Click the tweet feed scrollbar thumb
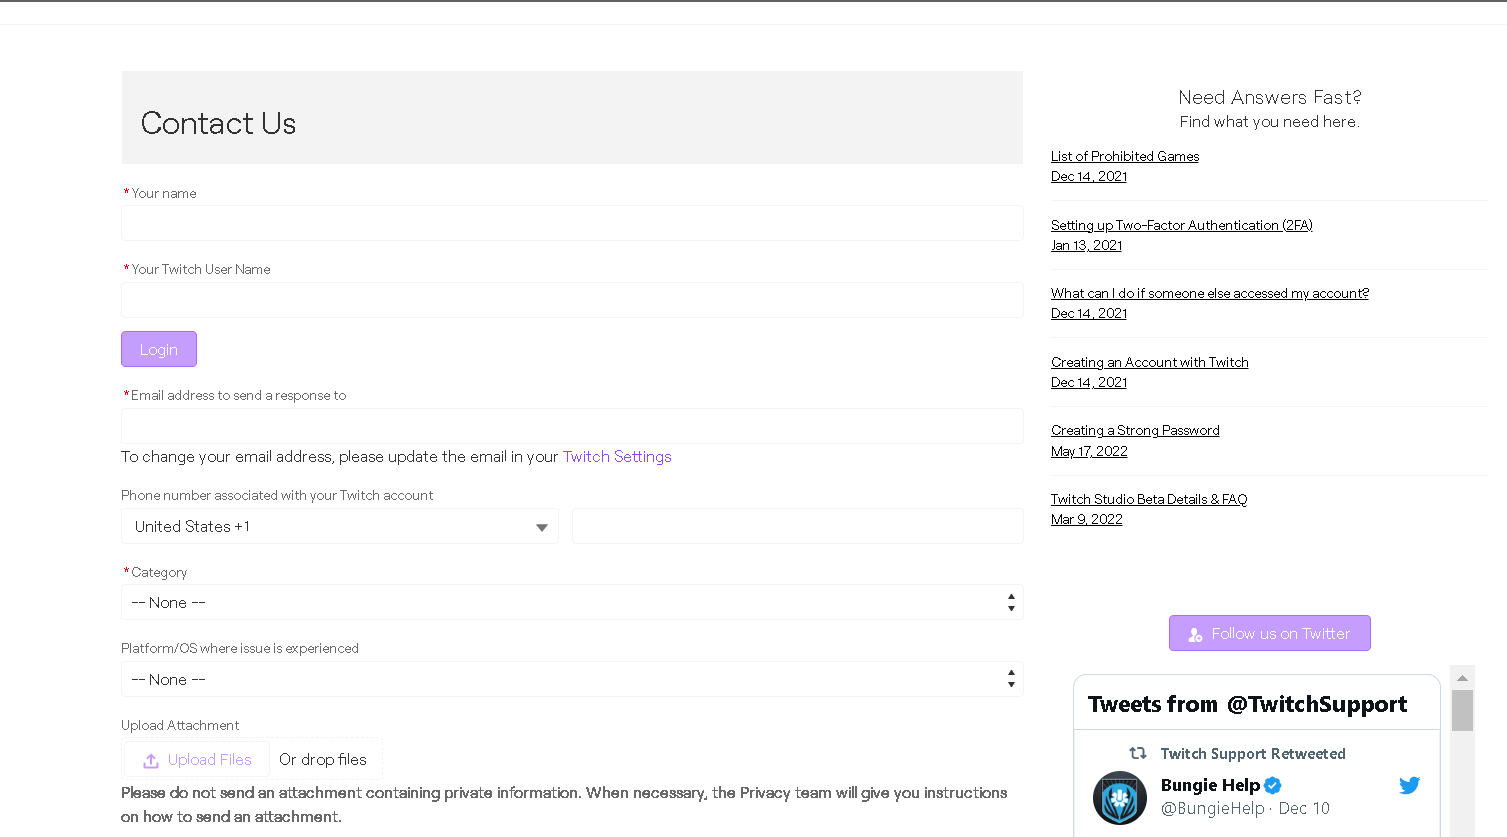 point(1462,710)
